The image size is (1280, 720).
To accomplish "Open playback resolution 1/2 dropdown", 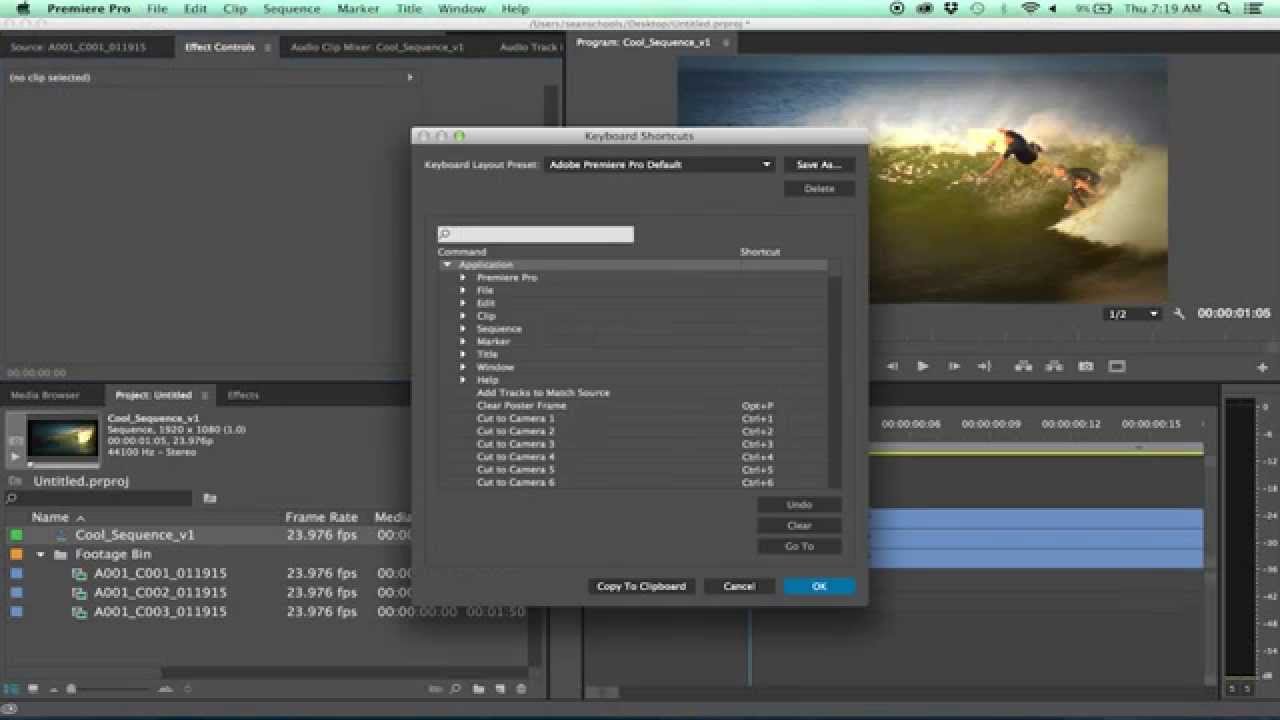I will (1132, 314).
